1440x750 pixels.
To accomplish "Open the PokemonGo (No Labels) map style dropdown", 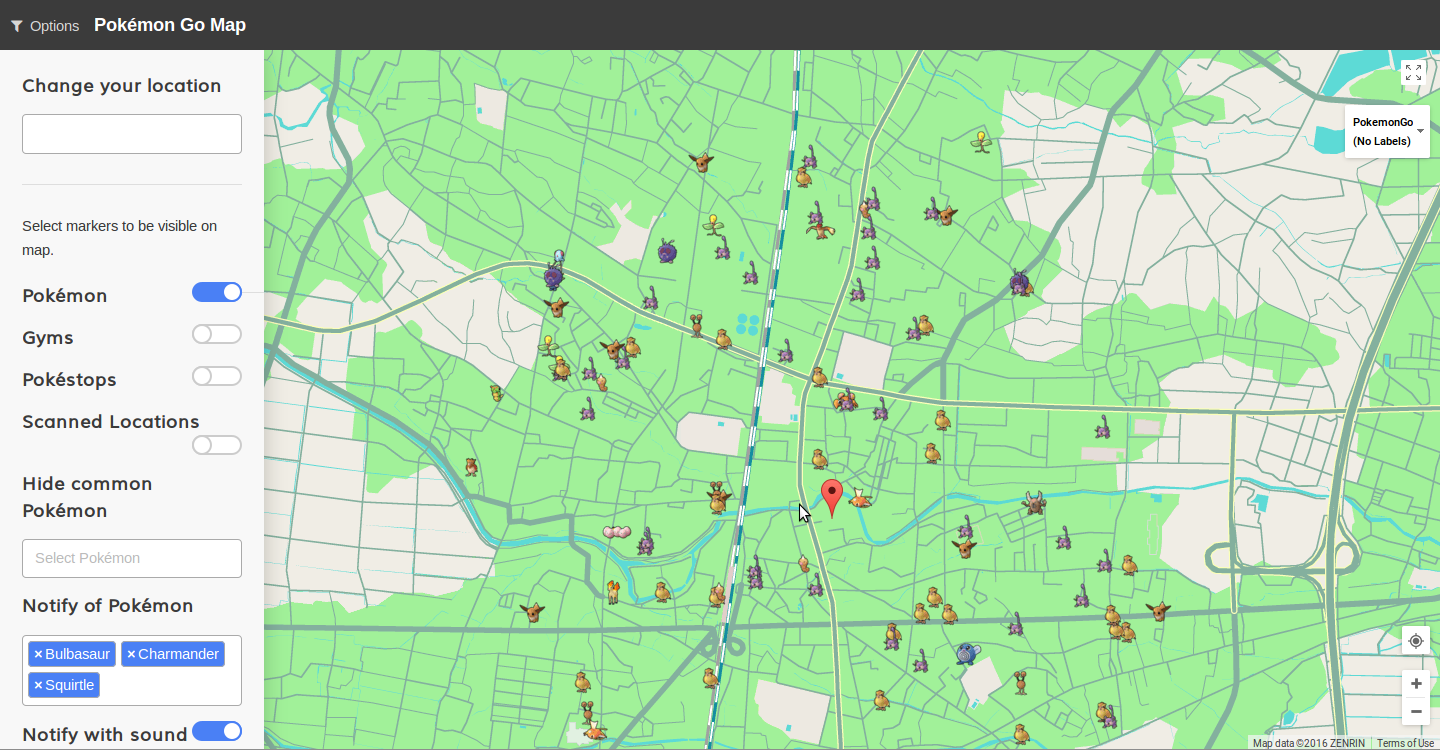I will [x=1387, y=131].
